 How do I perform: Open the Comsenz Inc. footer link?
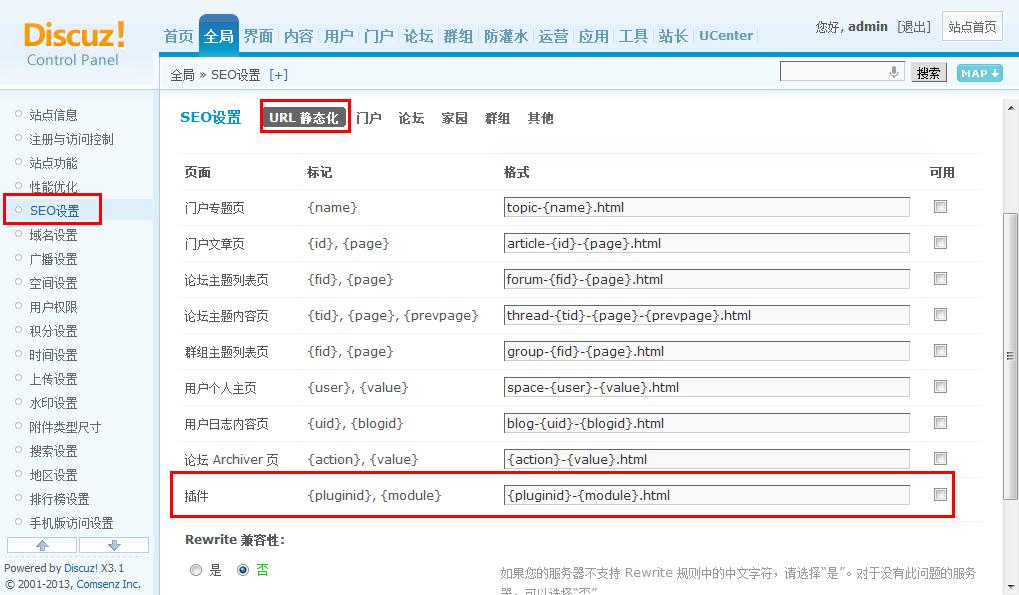pos(107,584)
